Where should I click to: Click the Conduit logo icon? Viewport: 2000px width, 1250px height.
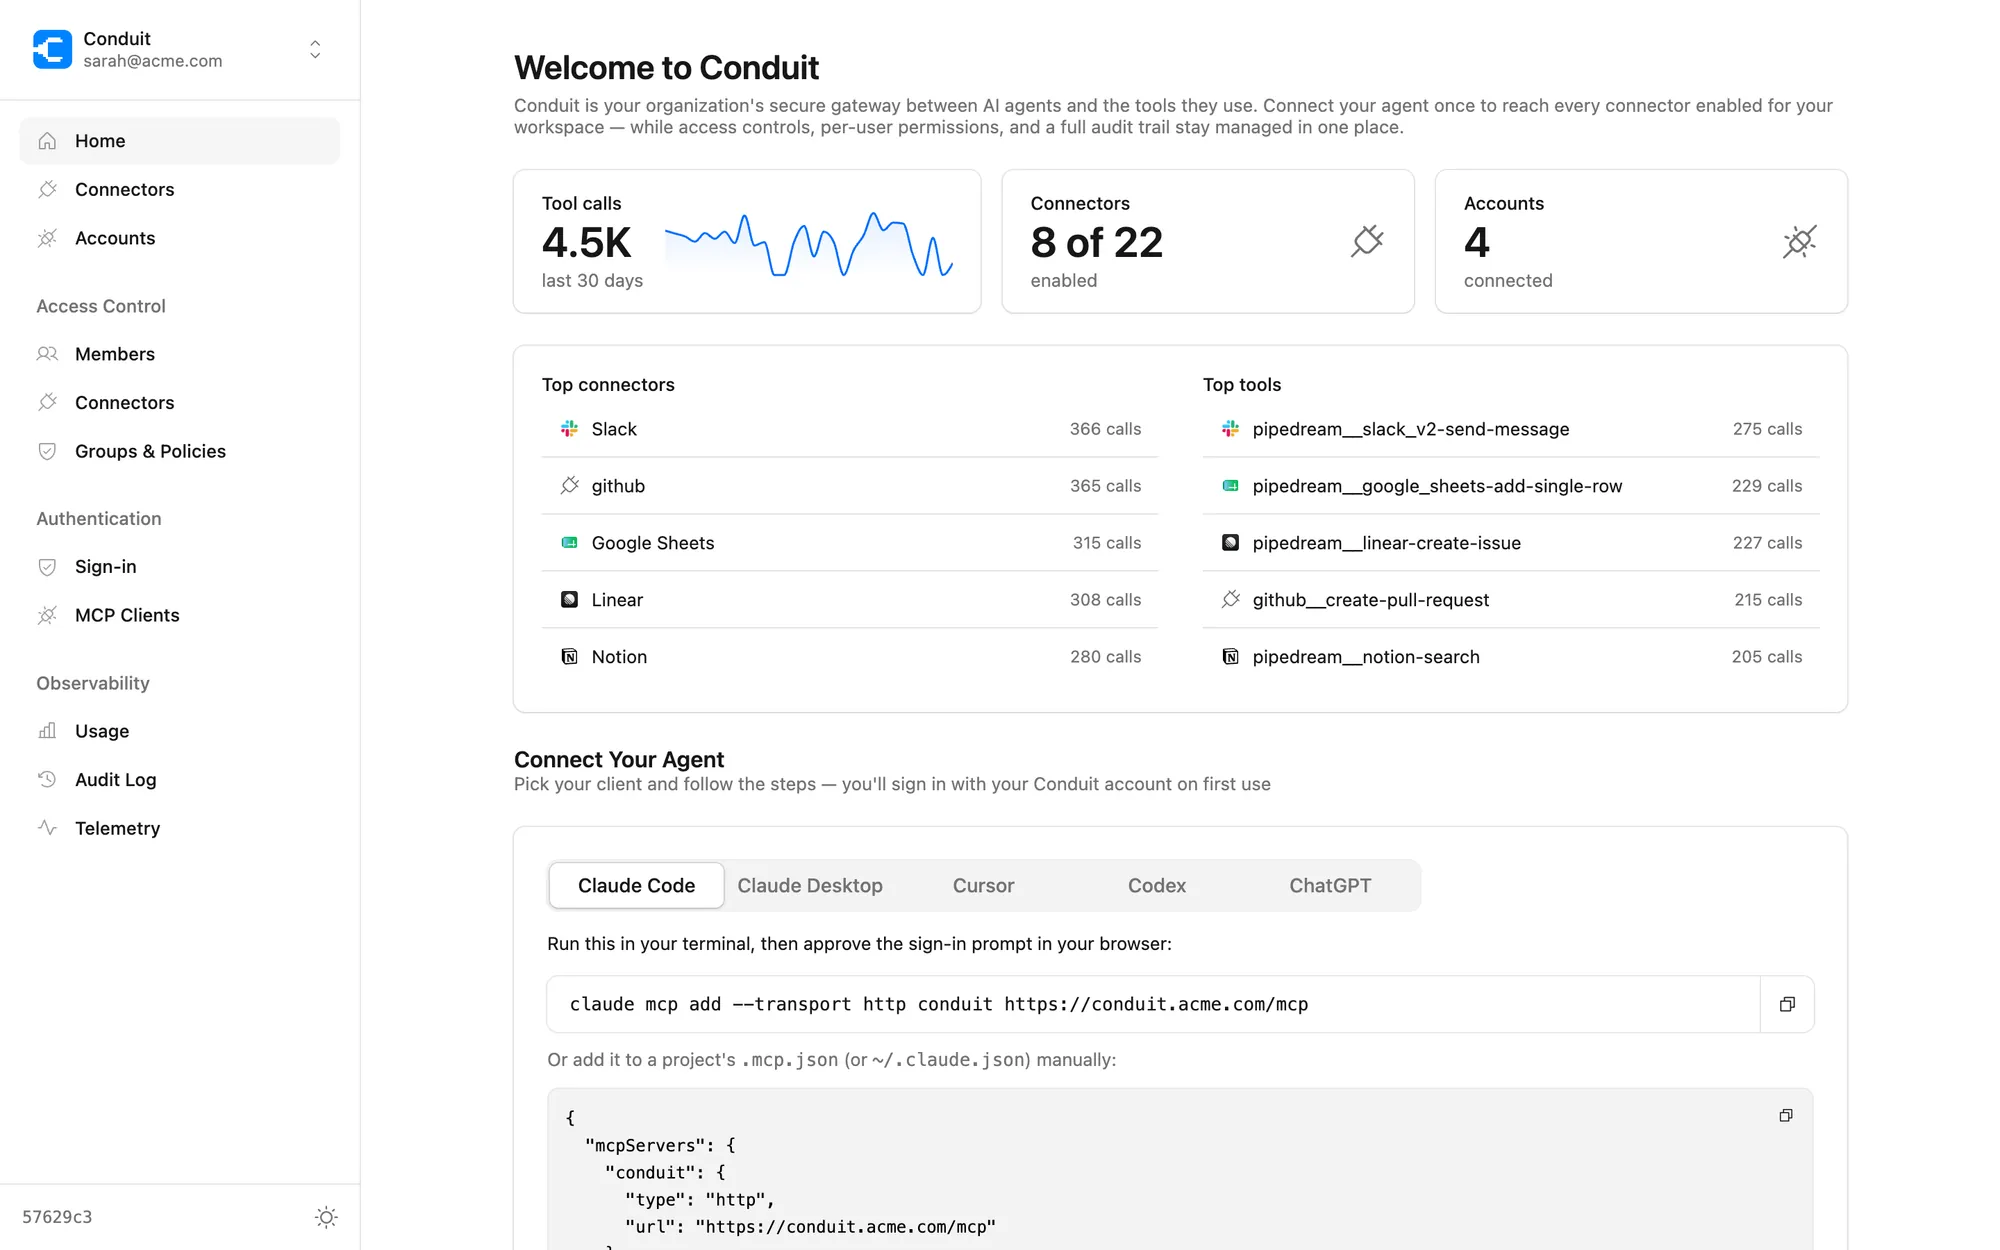[52, 49]
